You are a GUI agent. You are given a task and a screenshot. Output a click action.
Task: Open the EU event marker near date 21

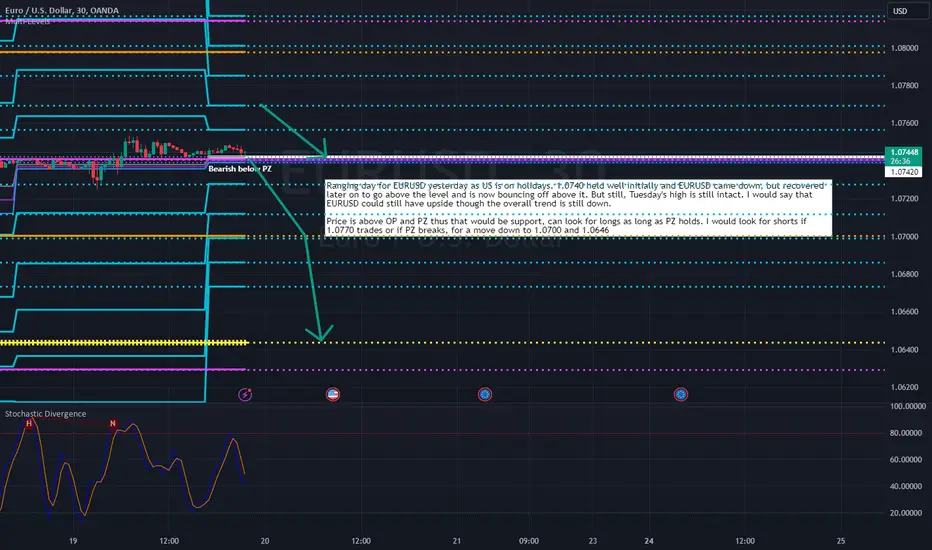click(485, 394)
